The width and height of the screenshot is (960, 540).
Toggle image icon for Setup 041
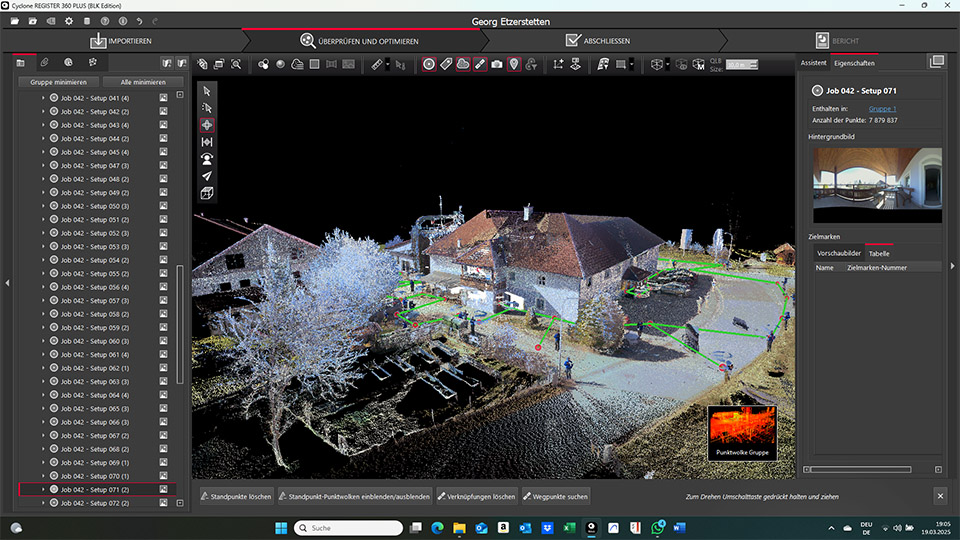pos(163,98)
